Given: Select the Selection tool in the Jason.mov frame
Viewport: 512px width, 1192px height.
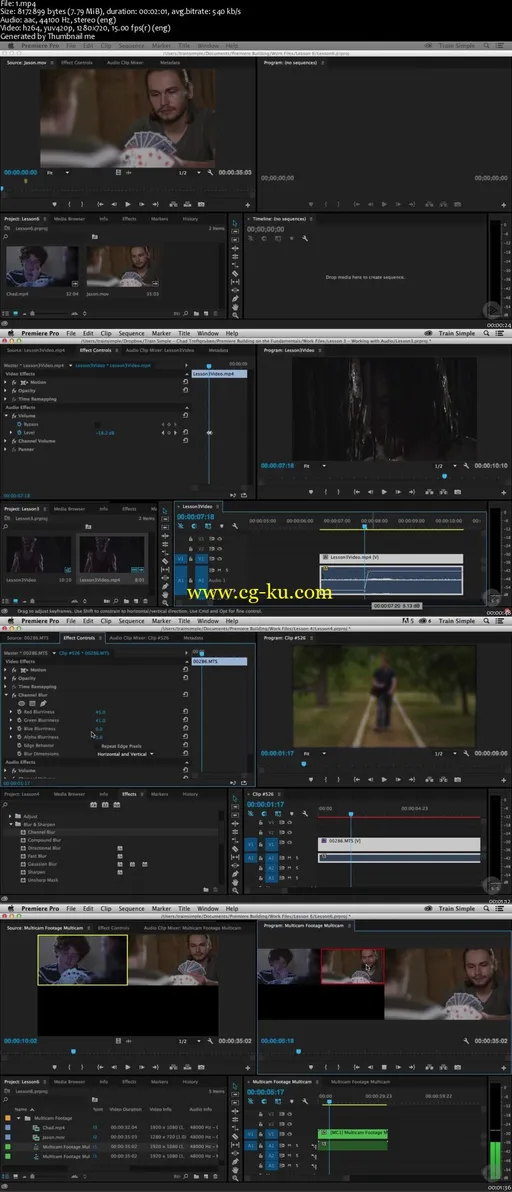Looking at the screenshot, I should (x=235, y=223).
